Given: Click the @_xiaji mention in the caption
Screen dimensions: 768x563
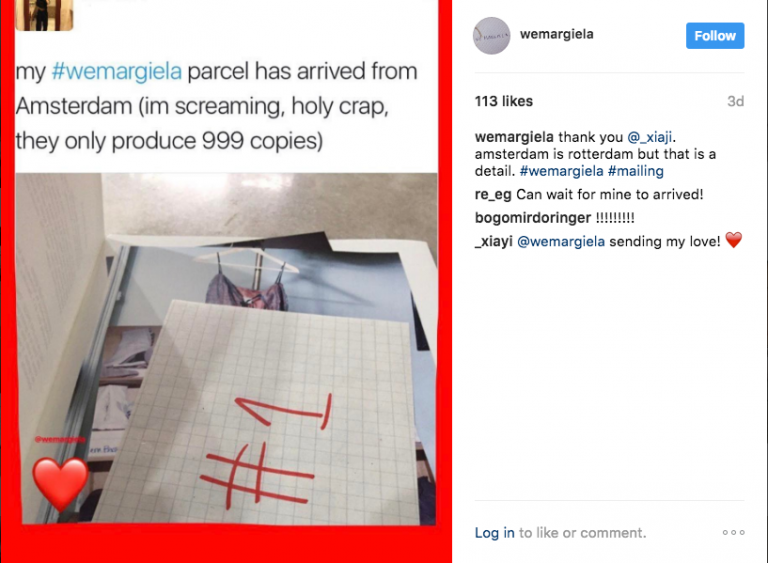Looking at the screenshot, I should pyautogui.click(x=649, y=137).
